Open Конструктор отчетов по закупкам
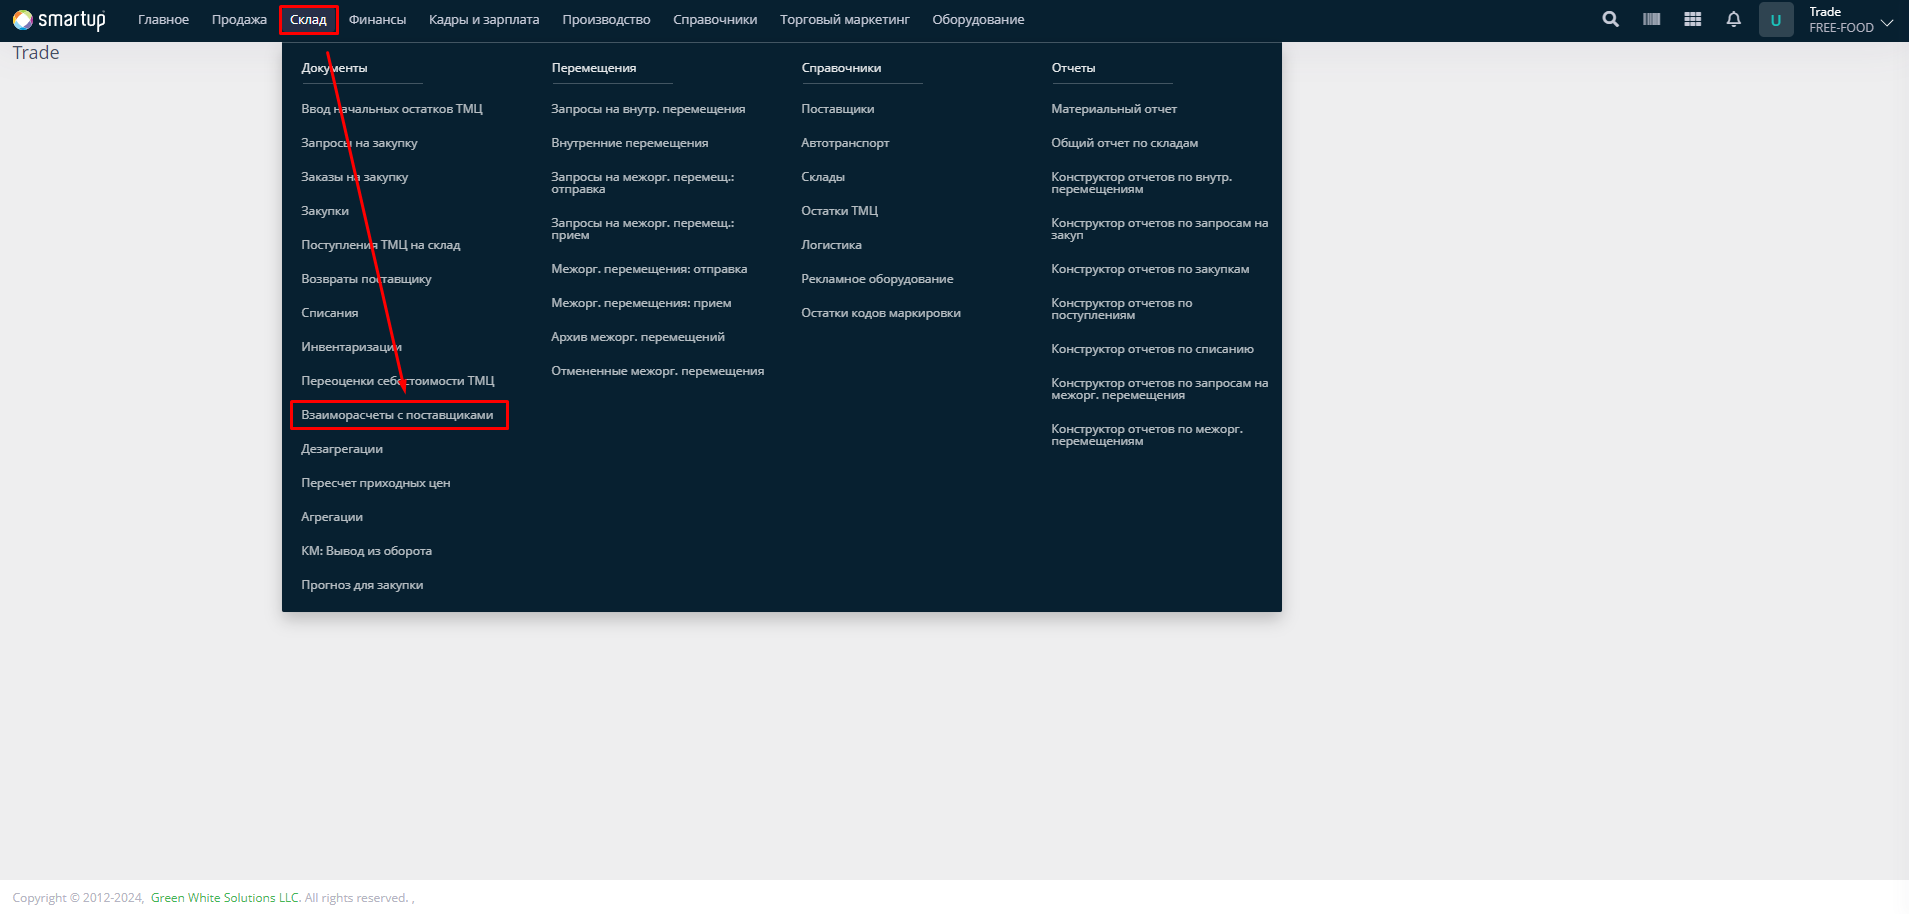Screen dimensions: 1909x914 click(1150, 269)
